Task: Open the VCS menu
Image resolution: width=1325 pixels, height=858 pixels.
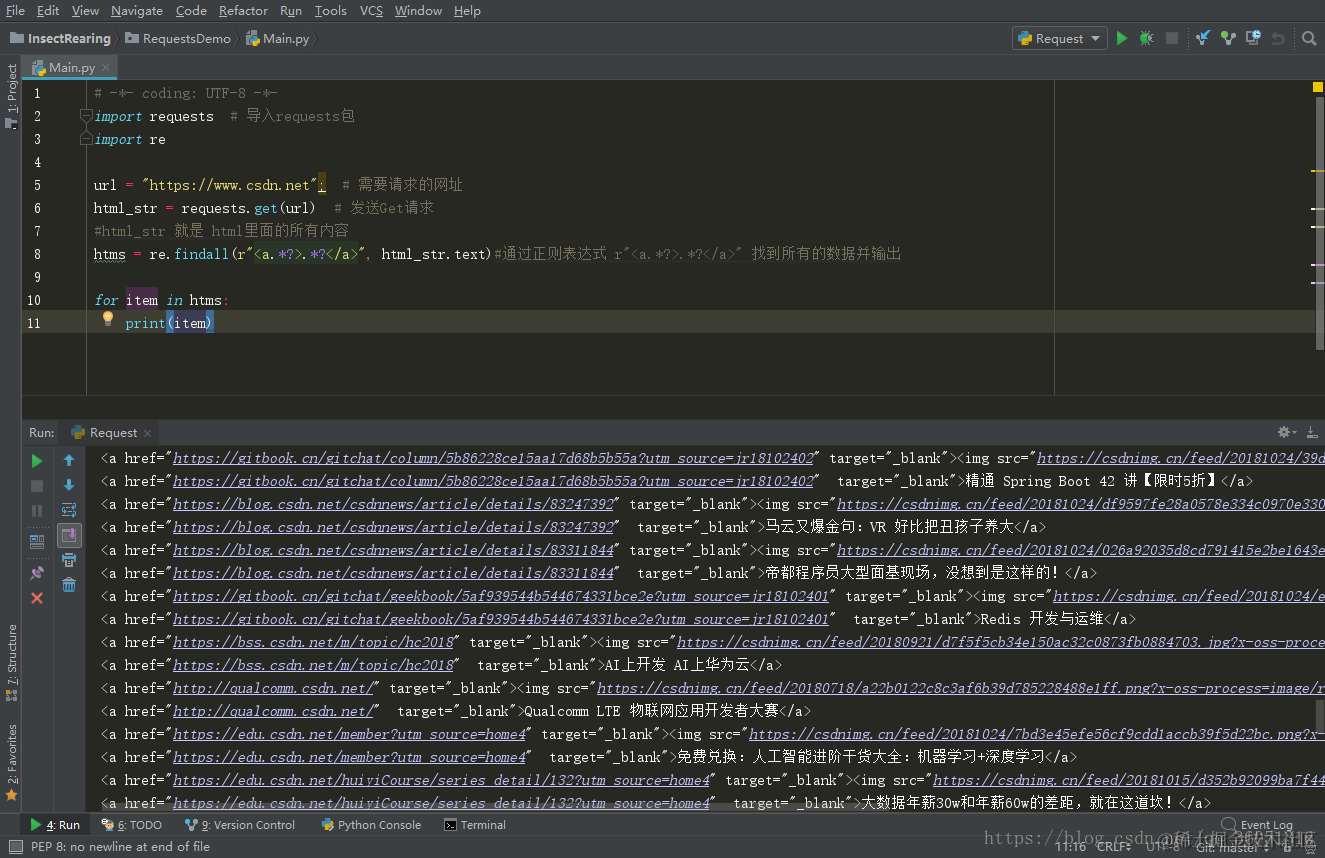Action: point(371,11)
